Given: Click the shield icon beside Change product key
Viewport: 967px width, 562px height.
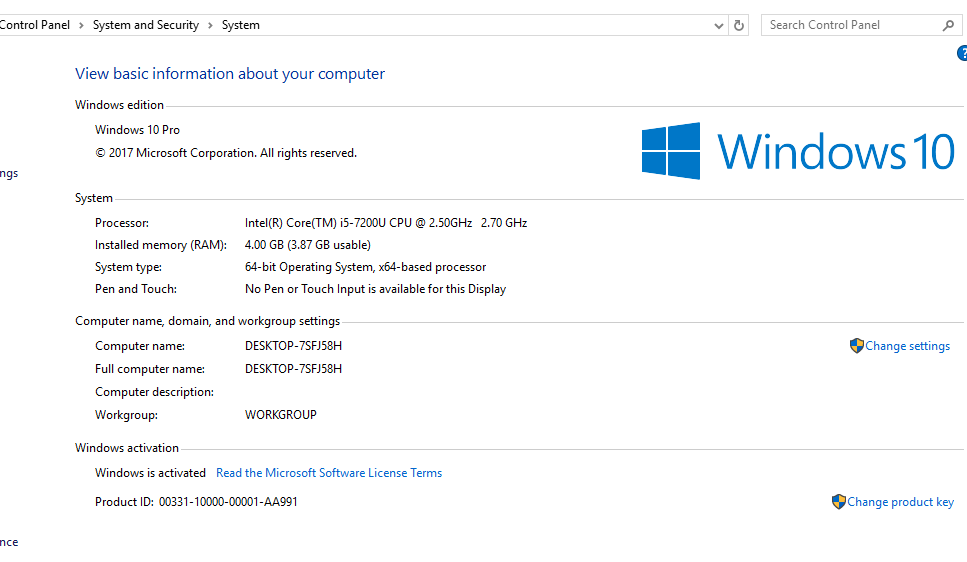Looking at the screenshot, I should 838,502.
